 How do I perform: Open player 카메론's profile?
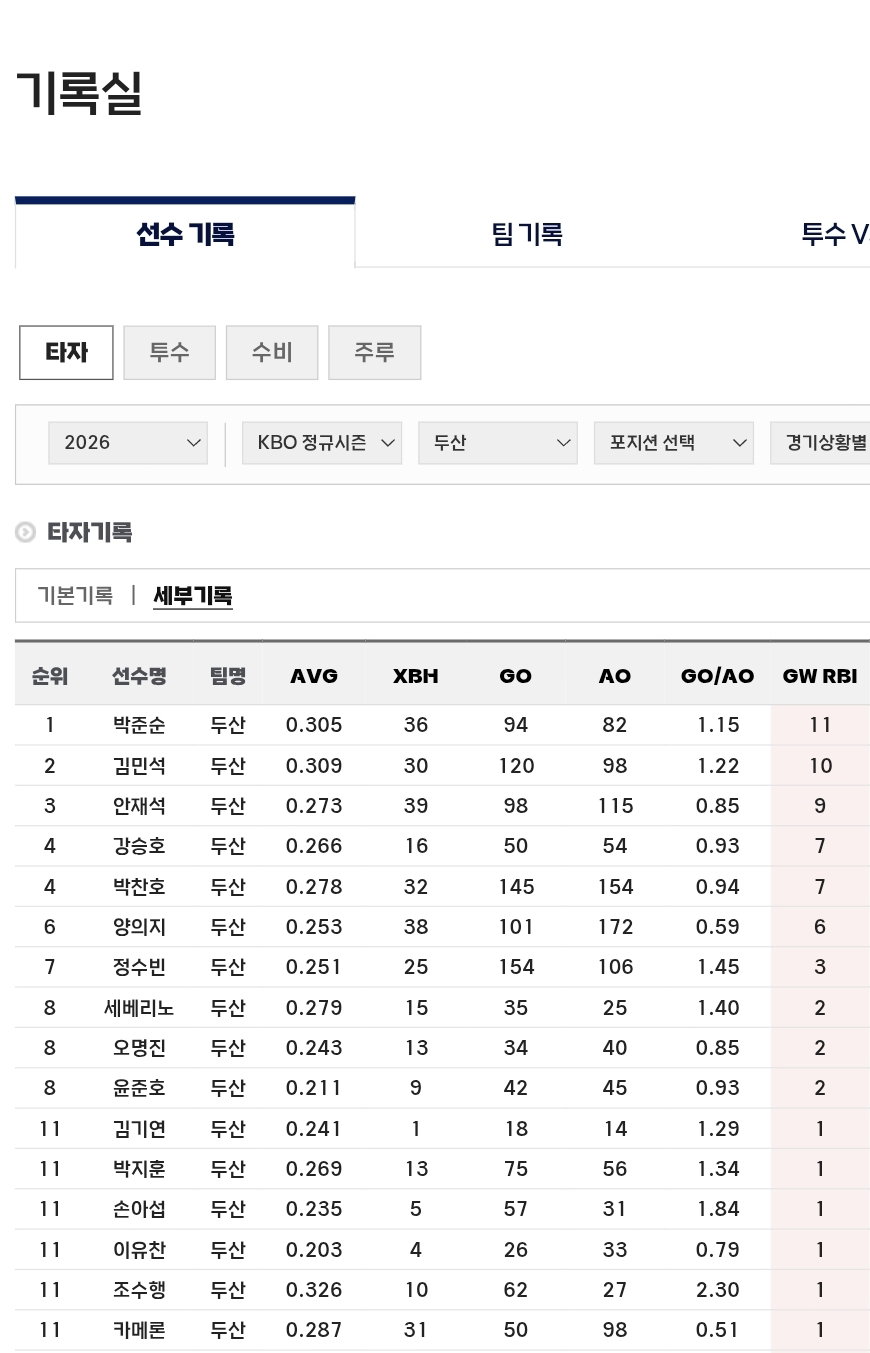pyautogui.click(x=139, y=1330)
